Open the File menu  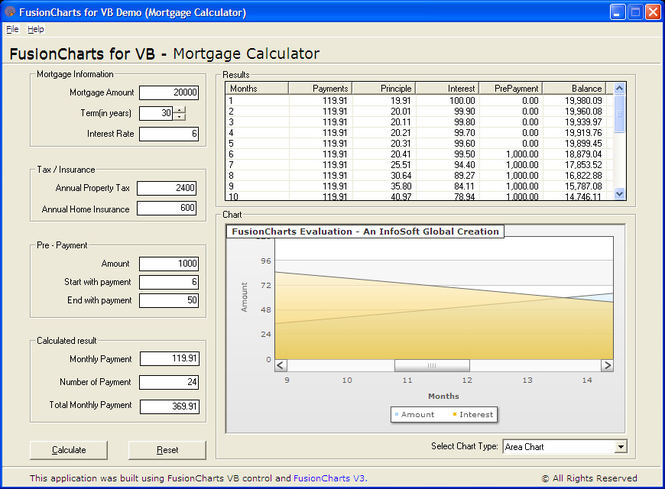[x=12, y=29]
